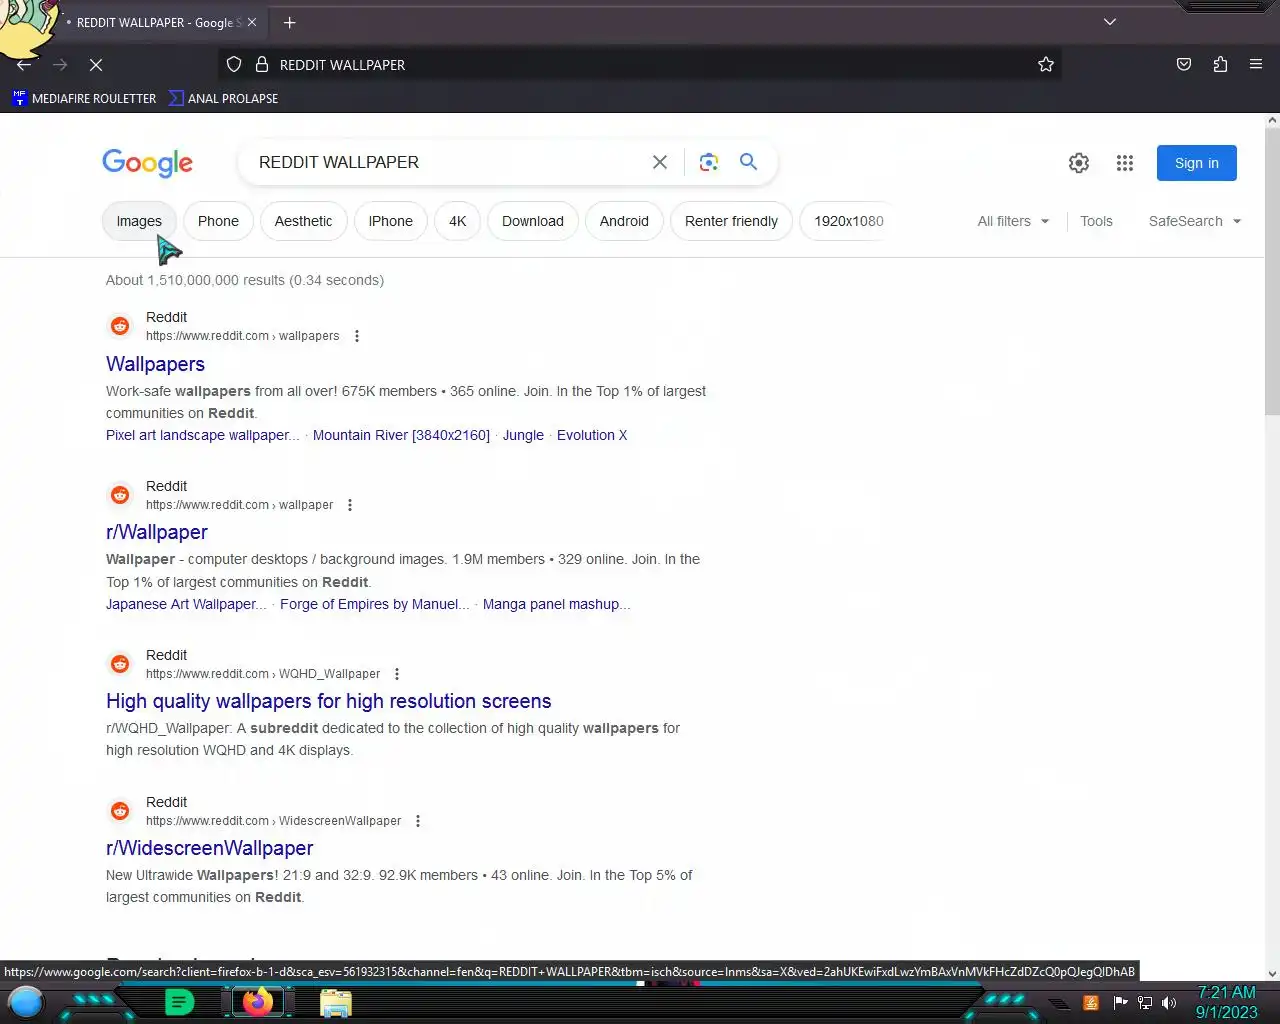Viewport: 1280px width, 1024px height.
Task: Open more options for WQHD_Wallpaper result
Action: click(x=397, y=674)
